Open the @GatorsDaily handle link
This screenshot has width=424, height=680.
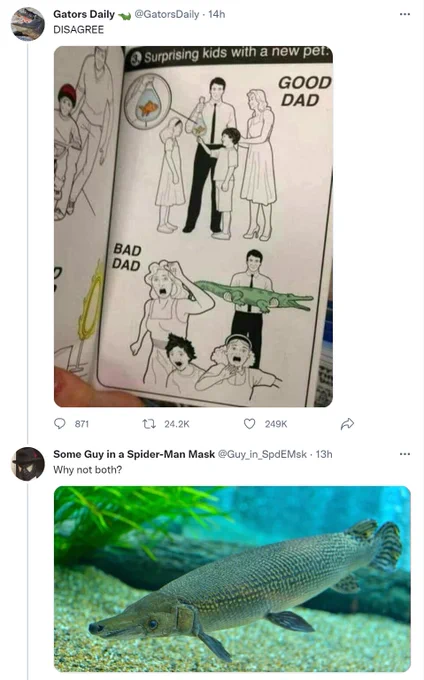(x=167, y=14)
